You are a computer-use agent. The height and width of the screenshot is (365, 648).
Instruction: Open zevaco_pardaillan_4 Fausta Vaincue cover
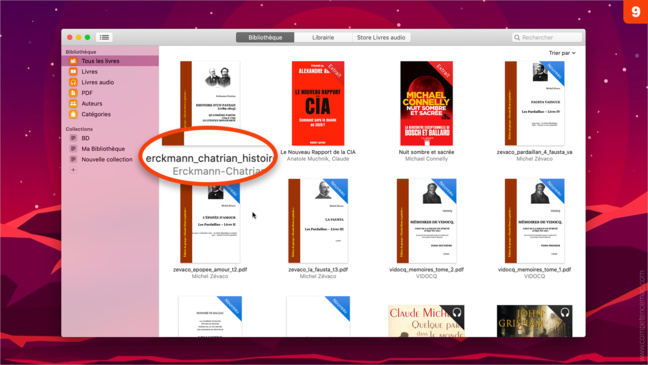pos(534,103)
